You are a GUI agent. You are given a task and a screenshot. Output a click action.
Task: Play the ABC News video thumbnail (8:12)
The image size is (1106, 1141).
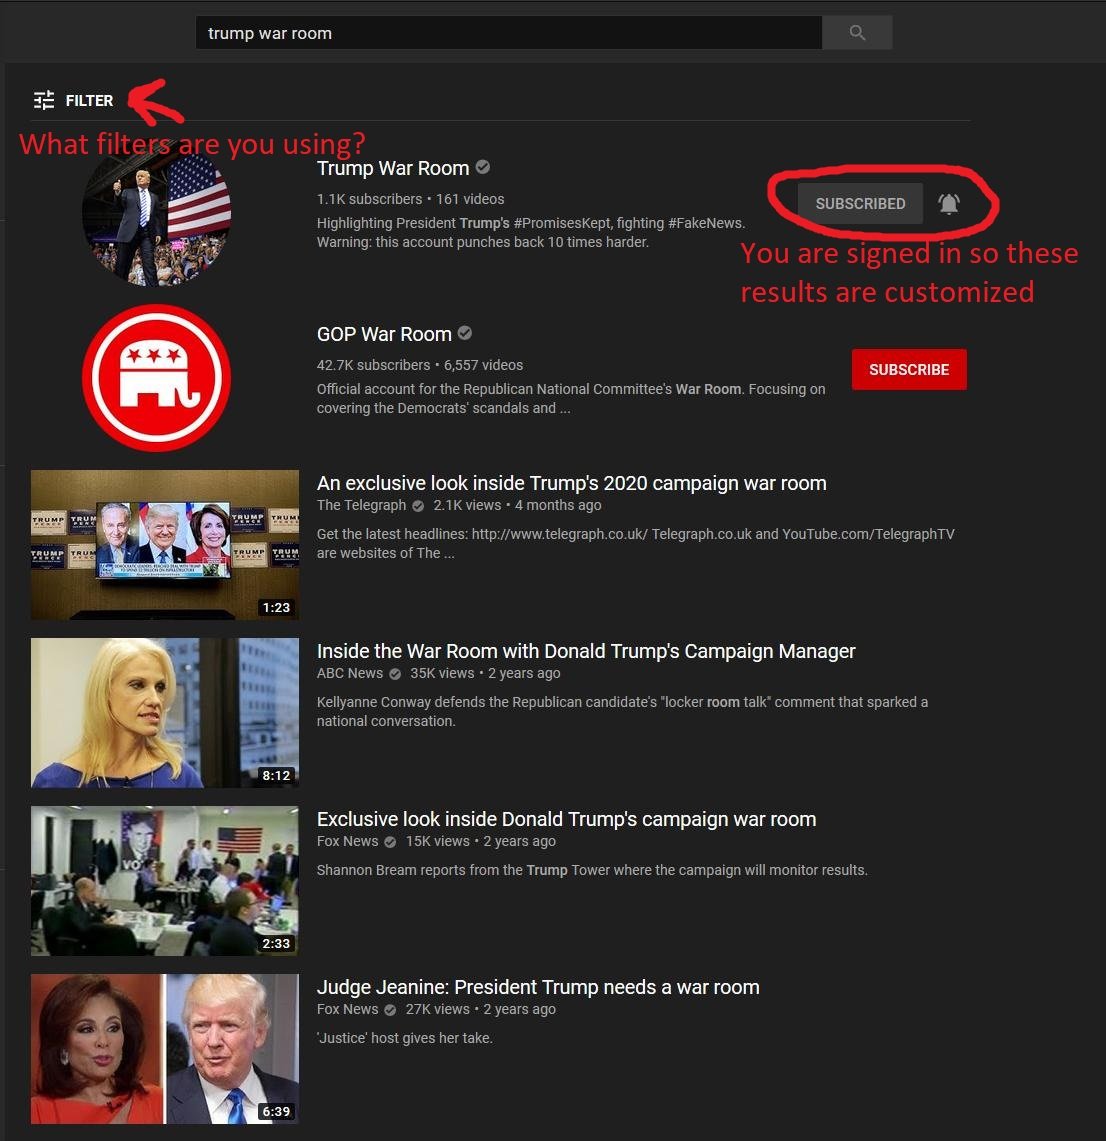pos(164,713)
